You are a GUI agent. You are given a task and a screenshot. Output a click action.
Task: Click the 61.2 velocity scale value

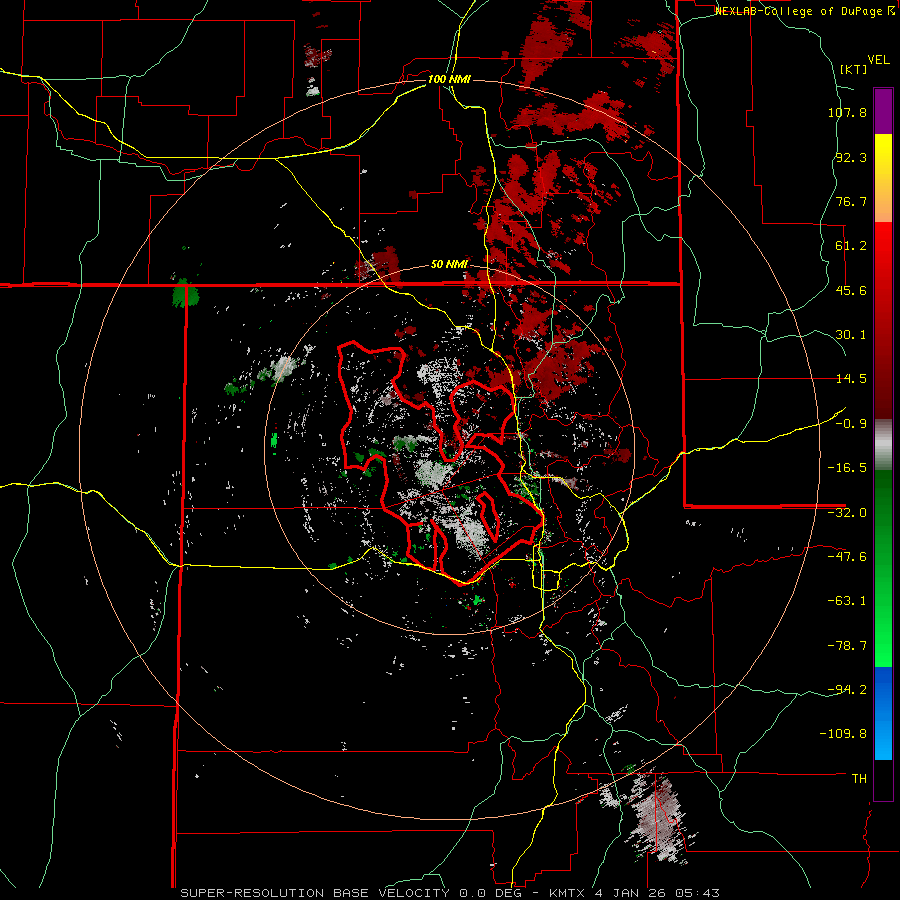(851, 246)
